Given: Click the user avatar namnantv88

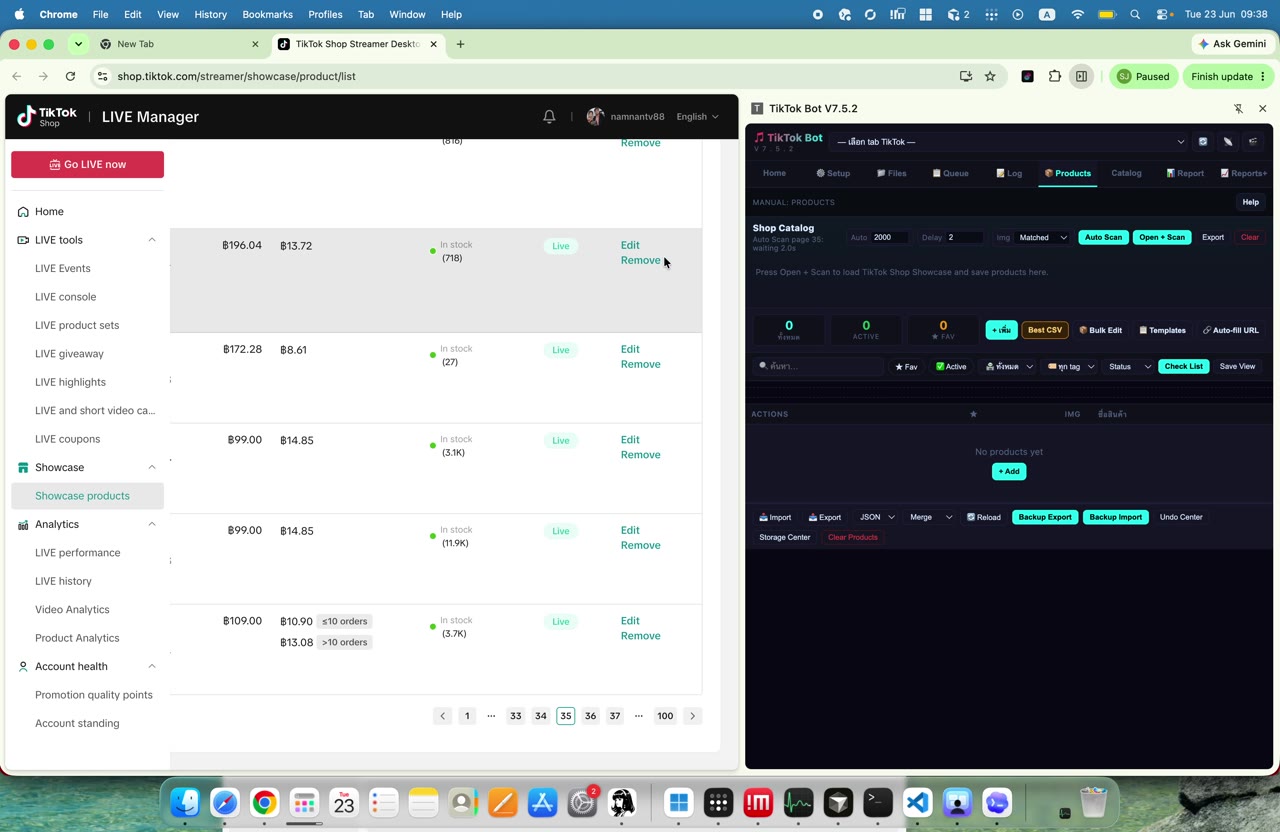Looking at the screenshot, I should coord(595,117).
